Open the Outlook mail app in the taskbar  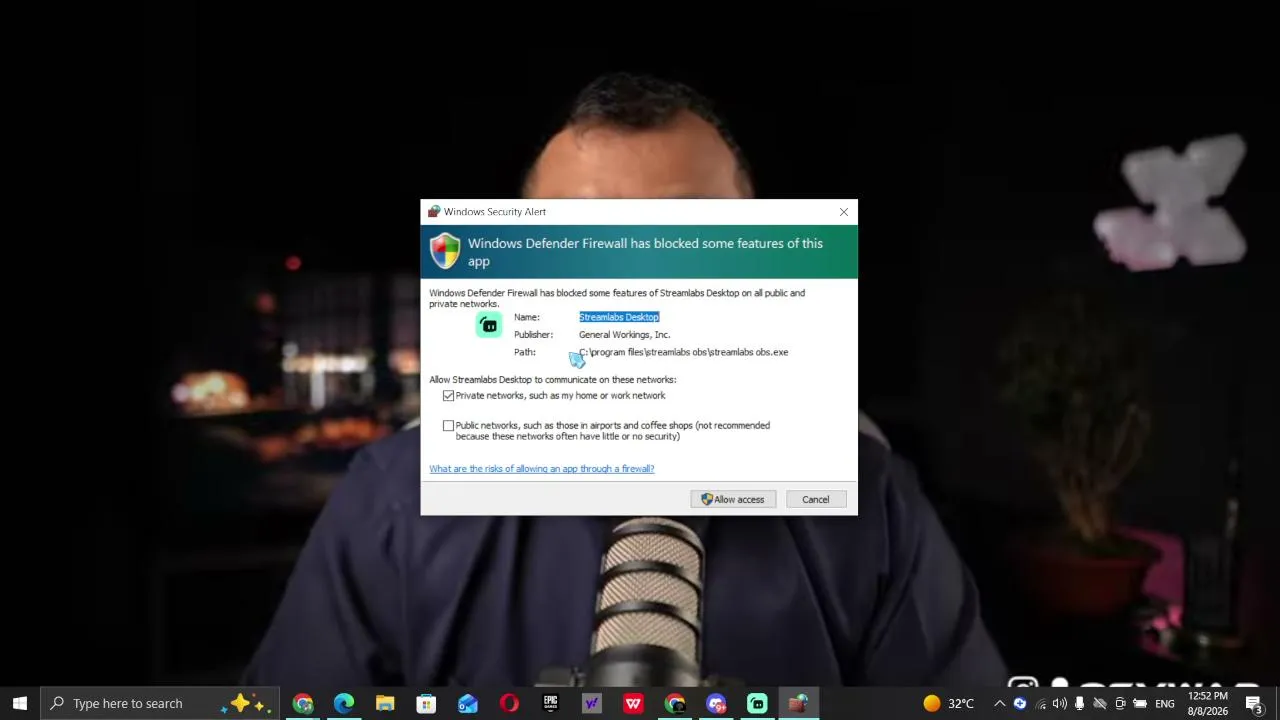point(468,703)
